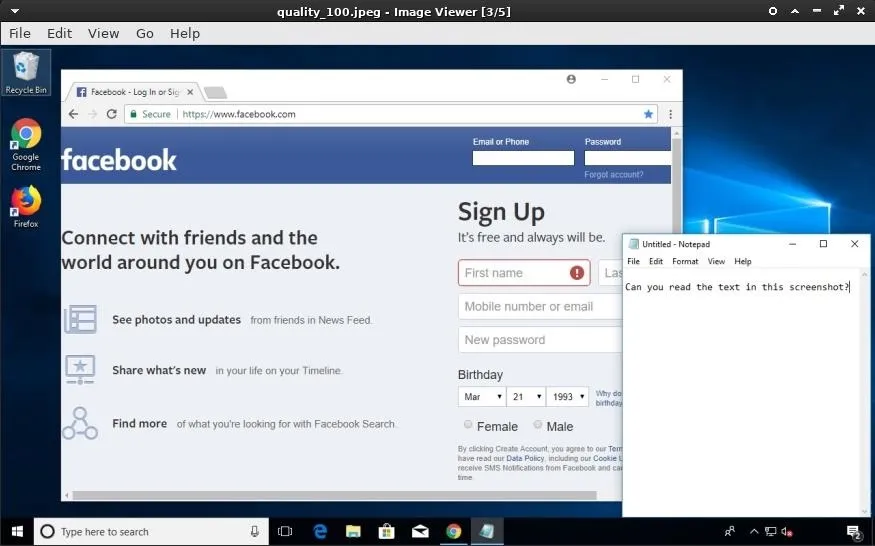
Task: Open Notepad Help menu
Action: click(743, 261)
